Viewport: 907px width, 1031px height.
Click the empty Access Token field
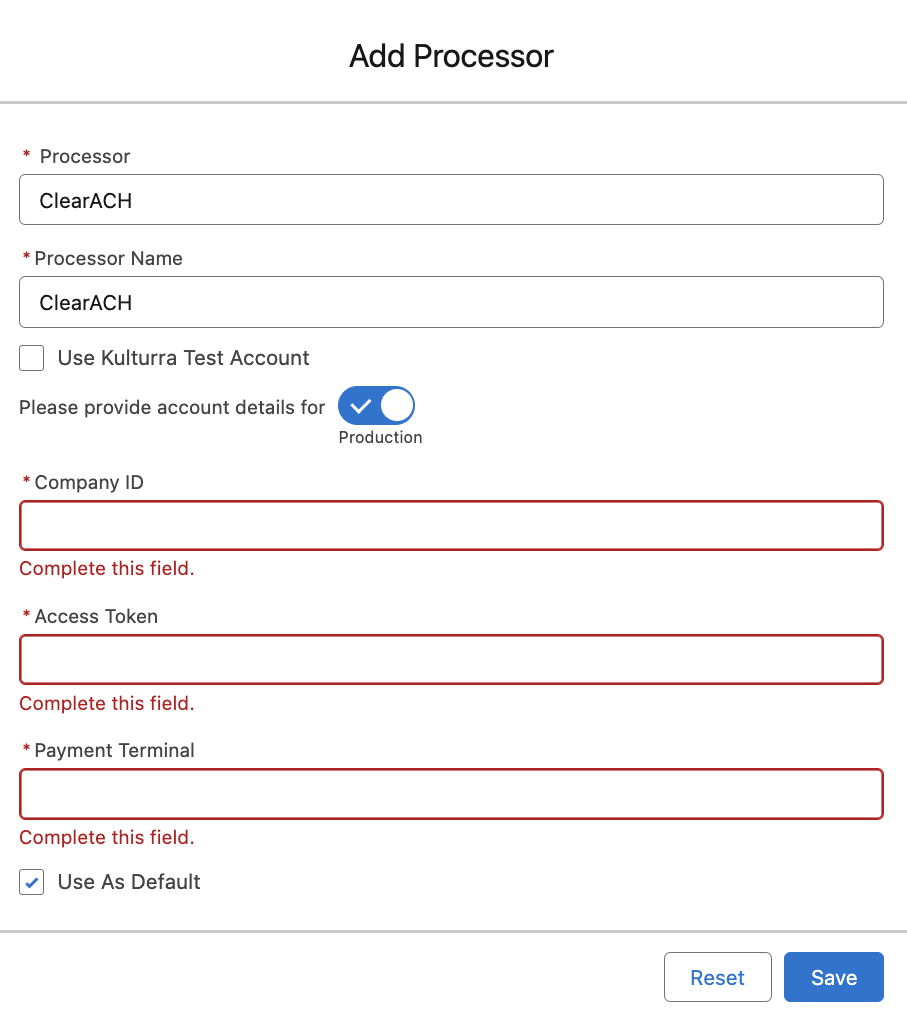pos(451,660)
